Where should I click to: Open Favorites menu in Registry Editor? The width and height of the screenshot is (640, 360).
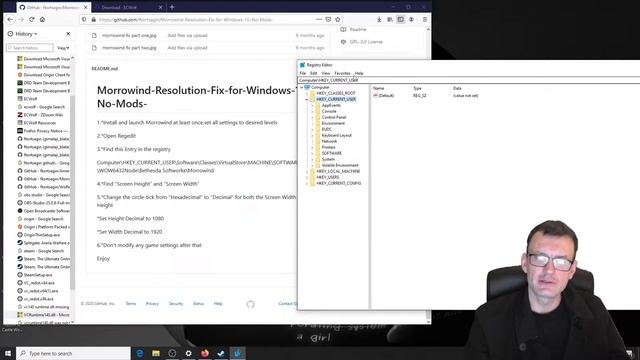pyautogui.click(x=342, y=73)
